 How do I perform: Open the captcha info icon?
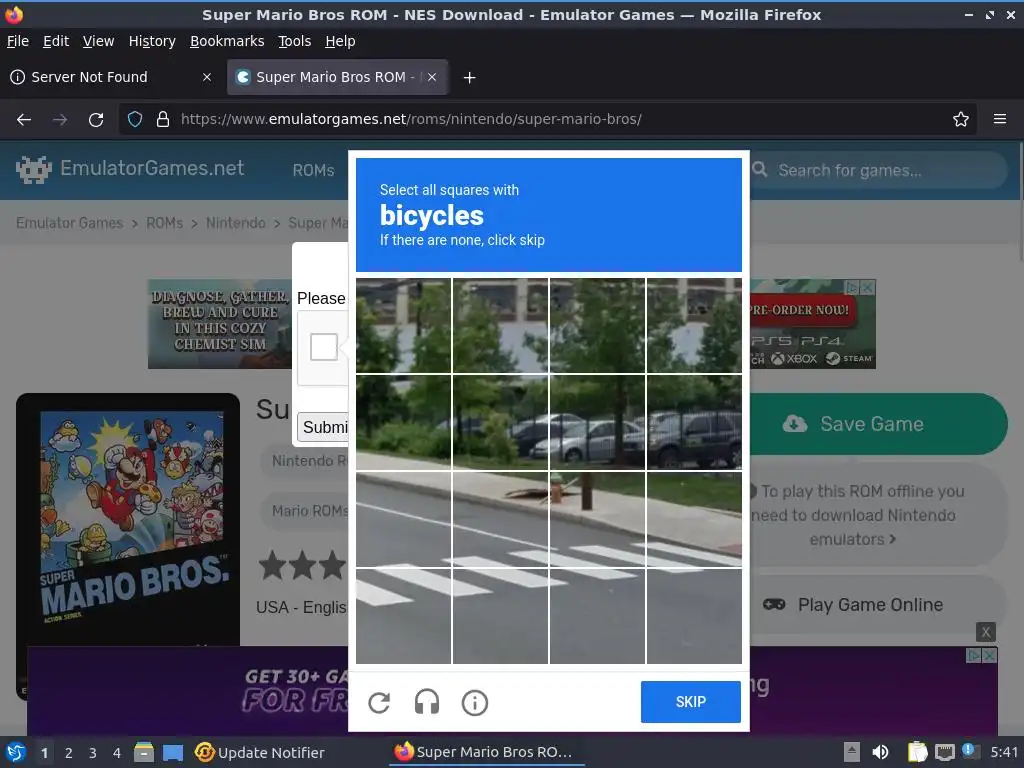(475, 703)
